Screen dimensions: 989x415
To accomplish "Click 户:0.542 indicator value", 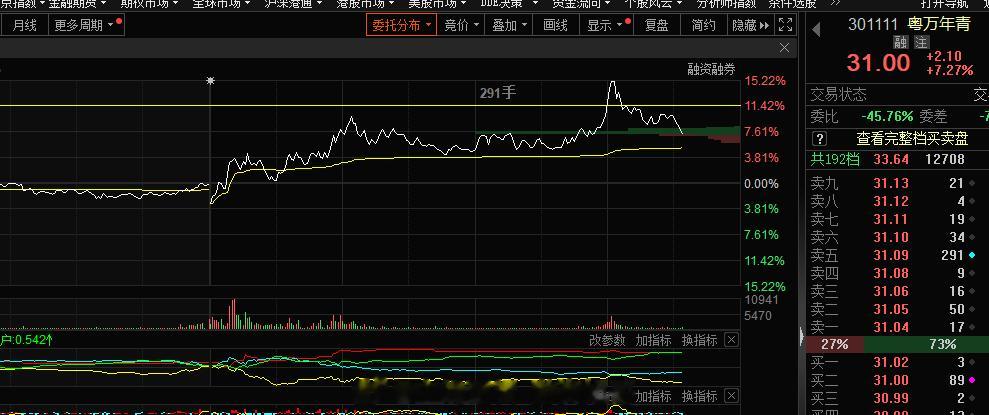I will point(26,341).
